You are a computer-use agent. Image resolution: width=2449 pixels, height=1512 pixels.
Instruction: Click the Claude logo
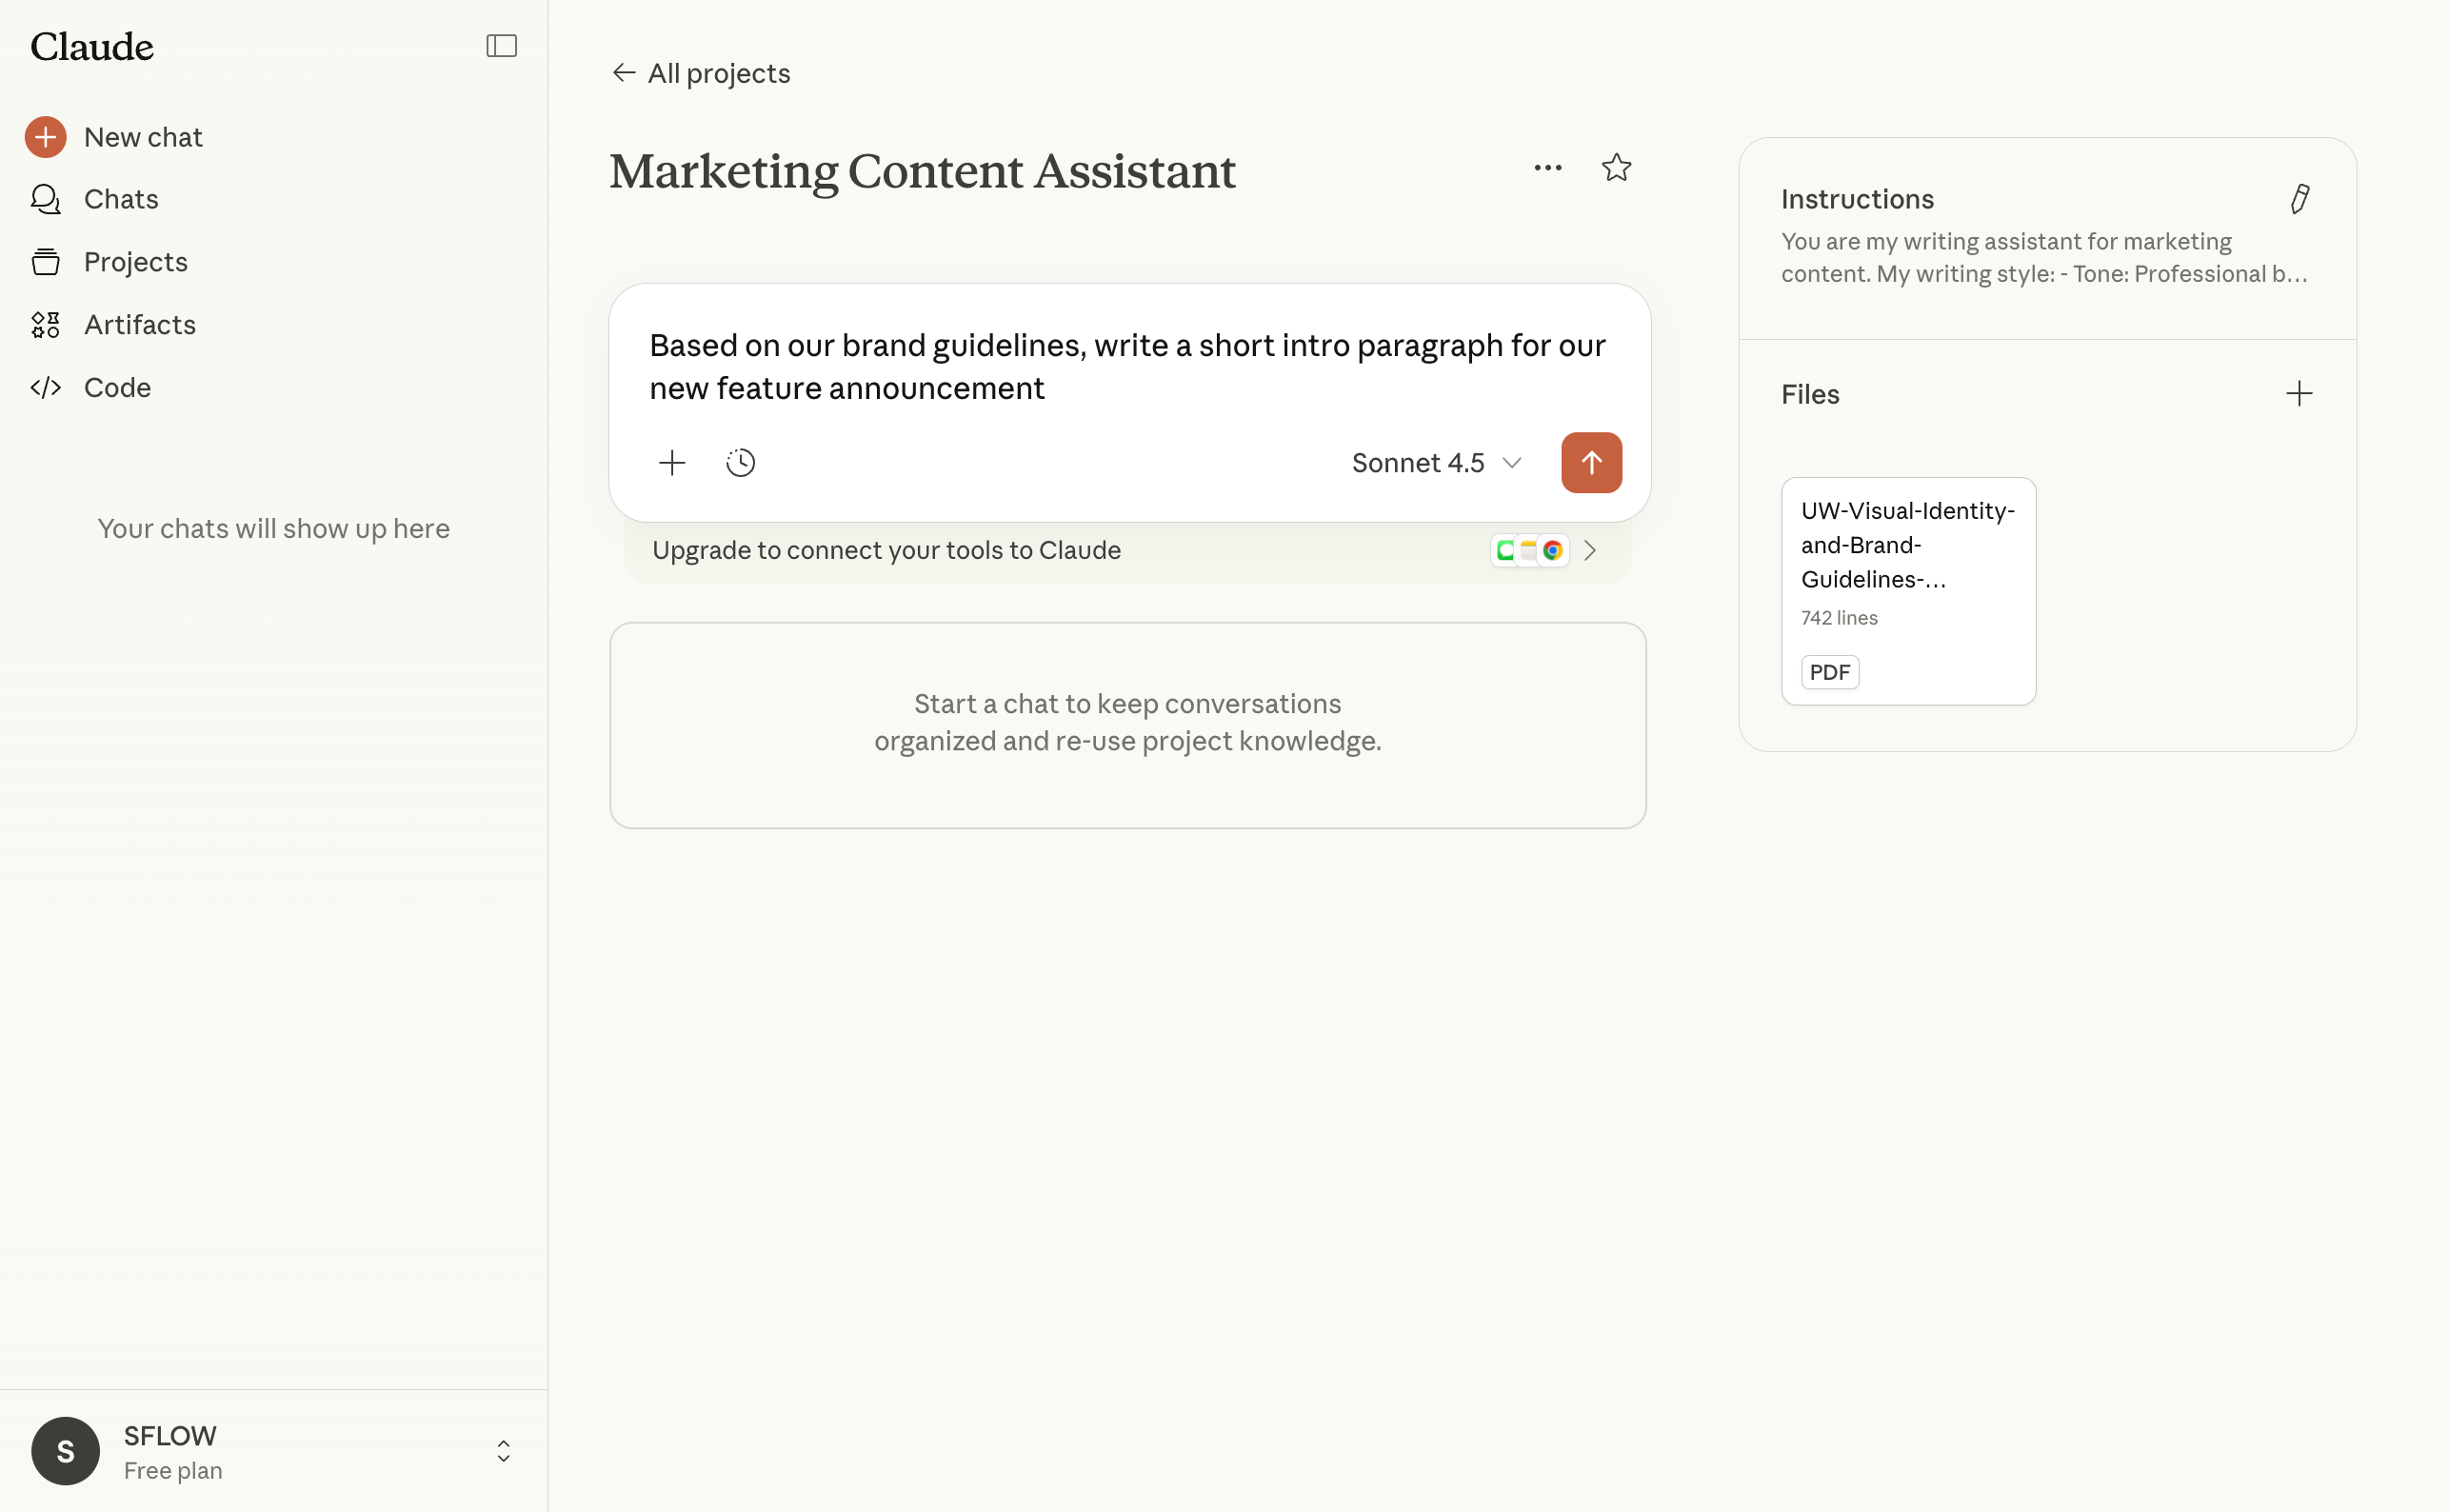pyautogui.click(x=92, y=47)
